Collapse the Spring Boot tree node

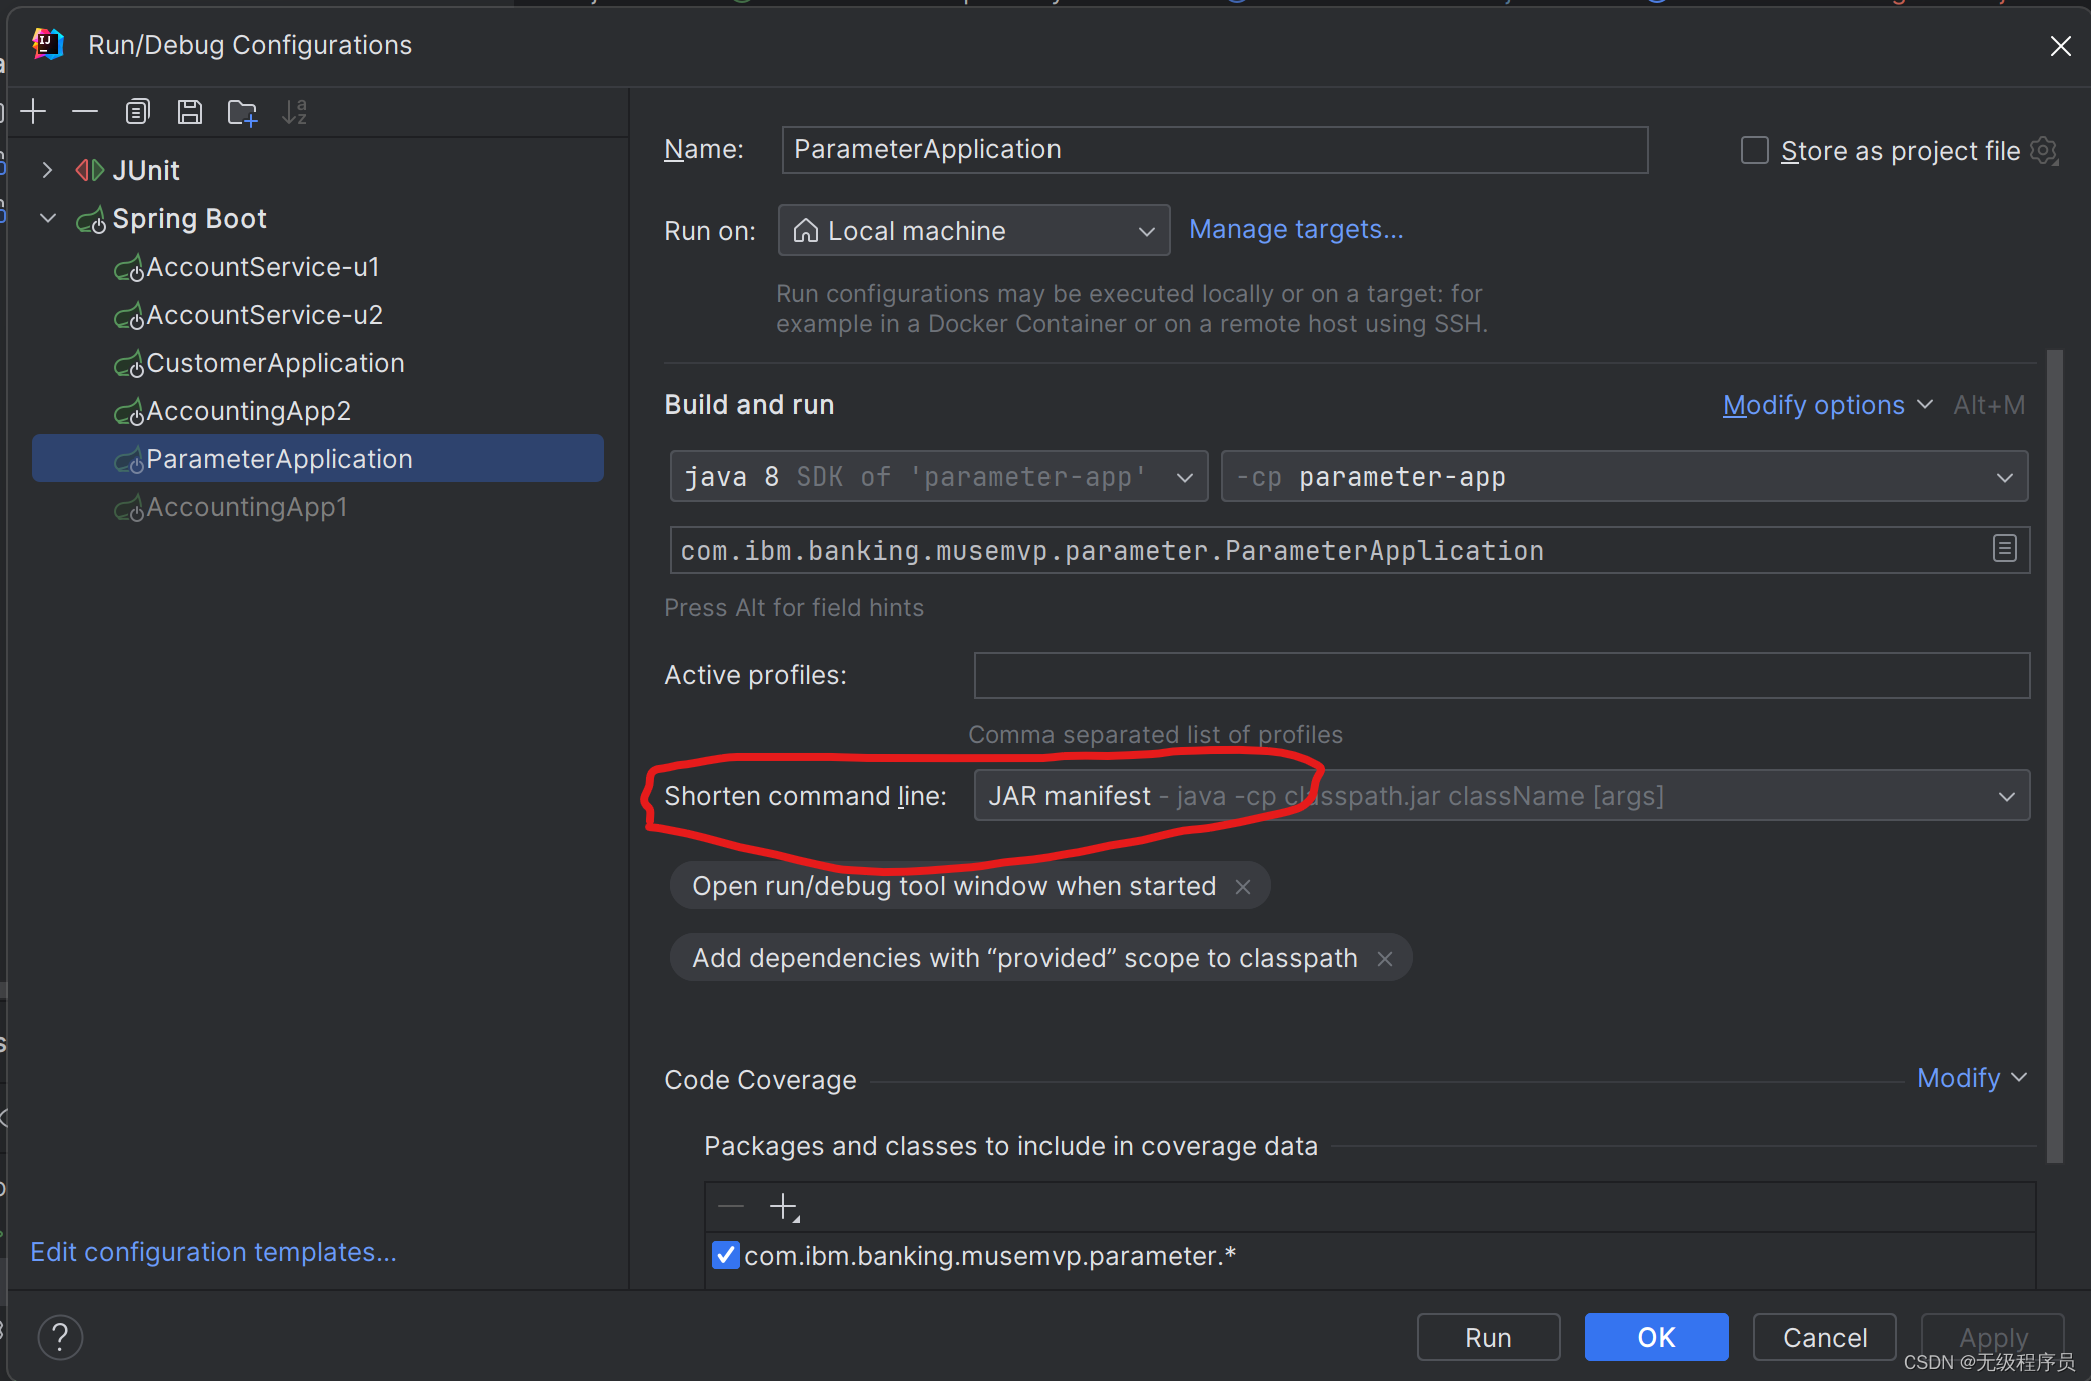47,218
